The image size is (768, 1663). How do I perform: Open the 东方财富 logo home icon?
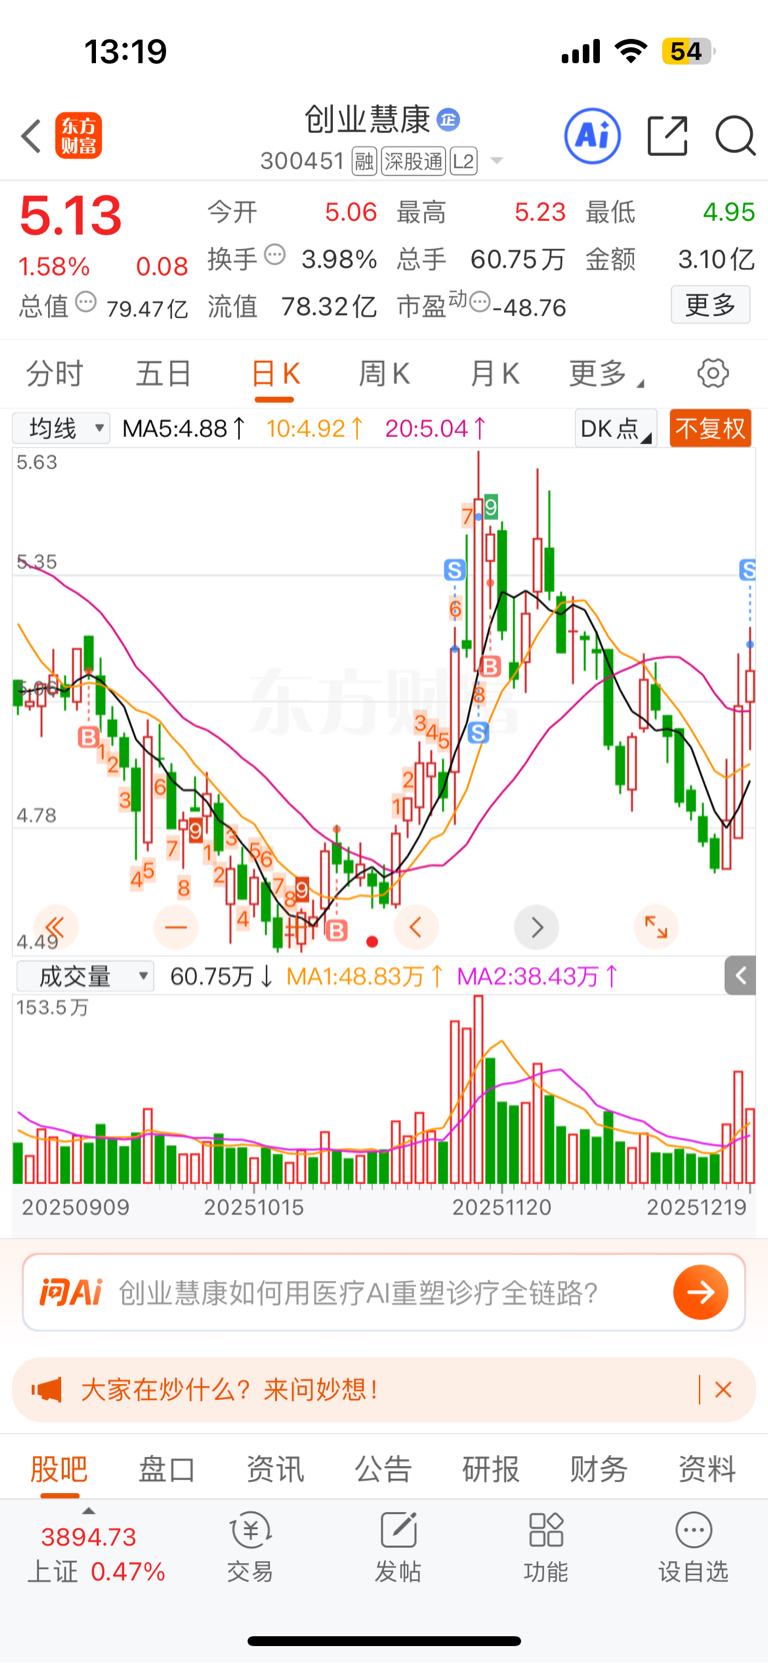click(78, 136)
